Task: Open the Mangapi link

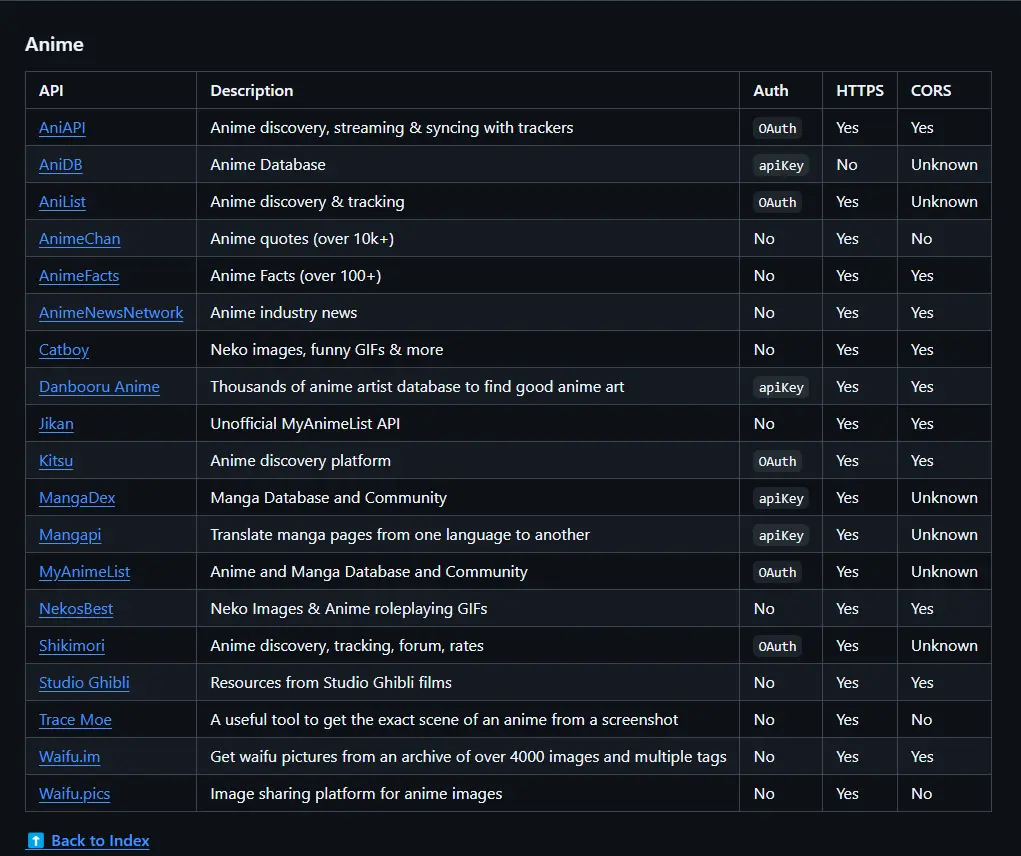Action: tap(70, 535)
